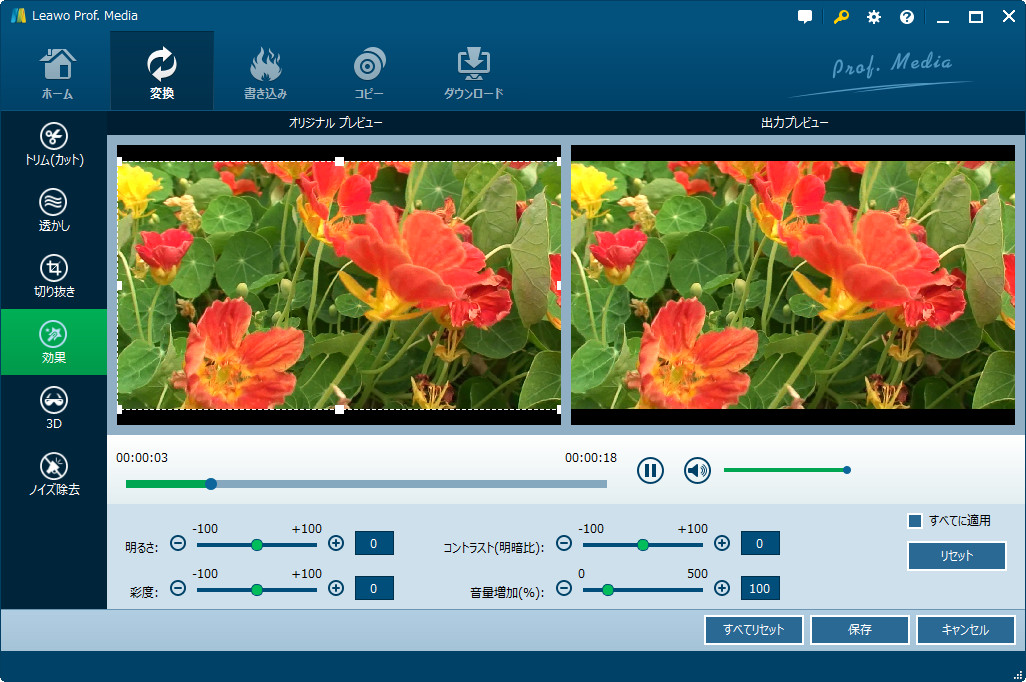Screen dimensions: 1026x682
Task: Click the コントラスト contrast value field
Action: [x=760, y=543]
